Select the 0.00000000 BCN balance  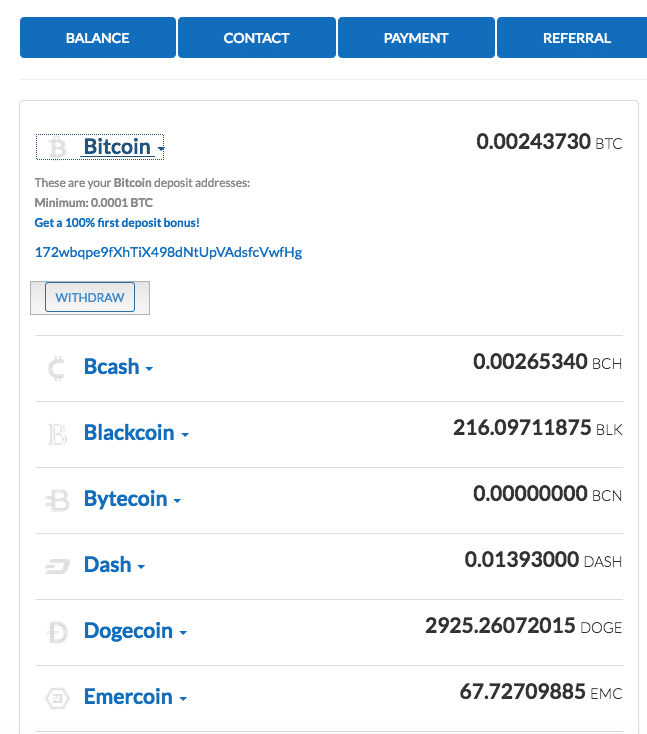coord(547,494)
